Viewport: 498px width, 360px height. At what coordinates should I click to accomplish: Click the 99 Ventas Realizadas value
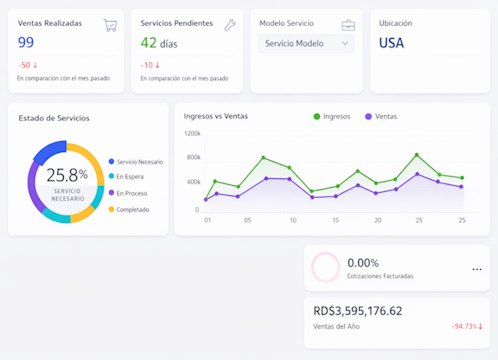tap(26, 43)
